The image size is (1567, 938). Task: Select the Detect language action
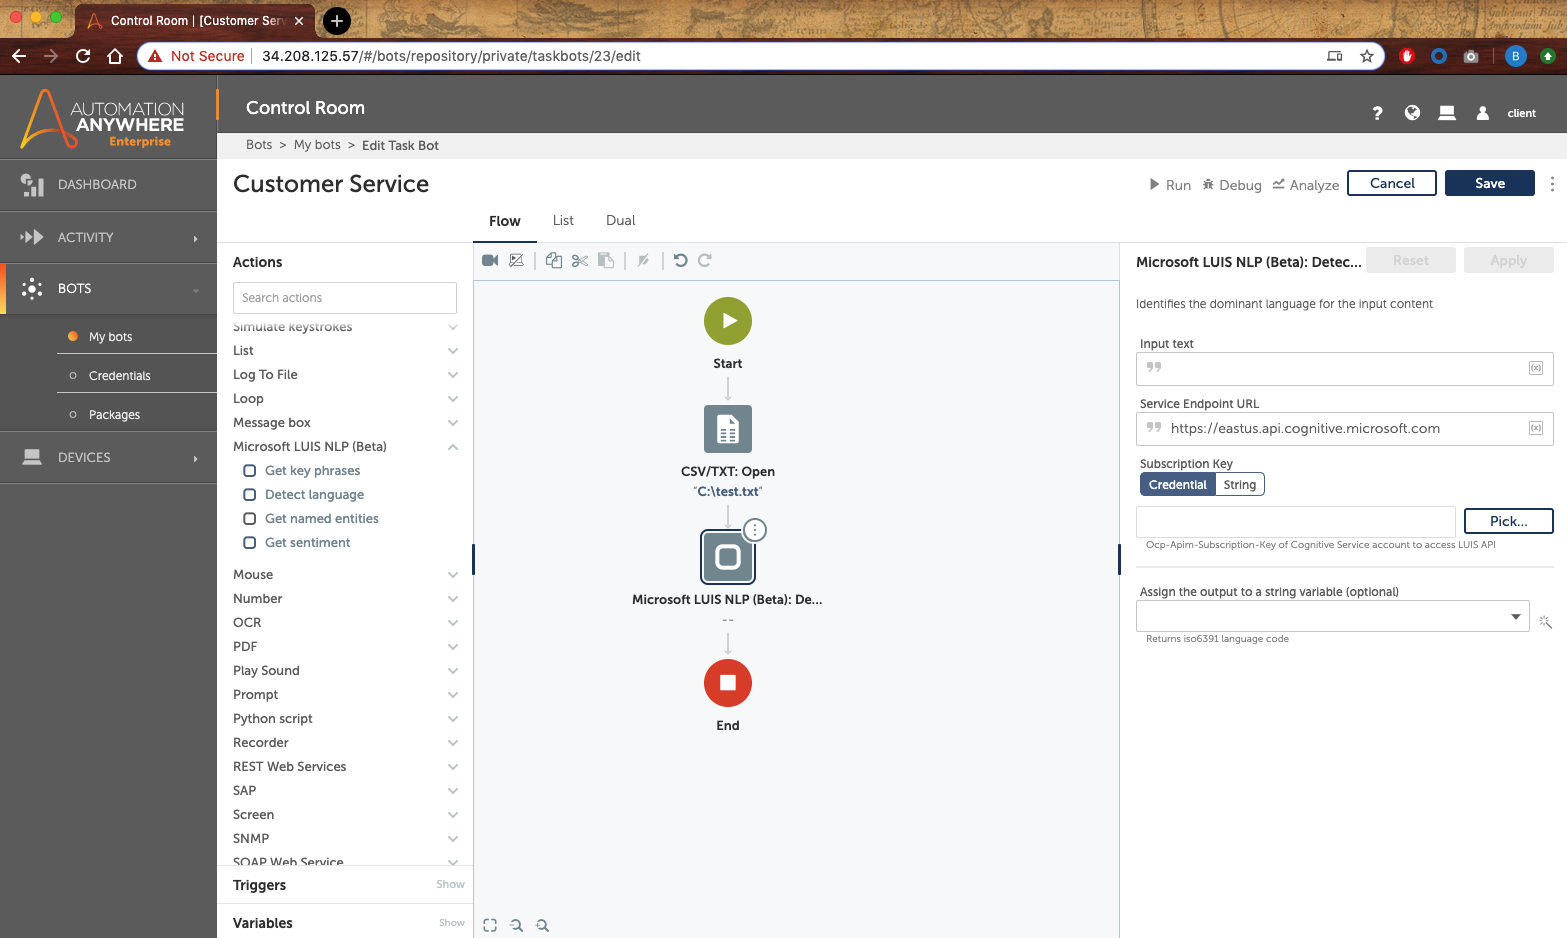pyautogui.click(x=314, y=495)
